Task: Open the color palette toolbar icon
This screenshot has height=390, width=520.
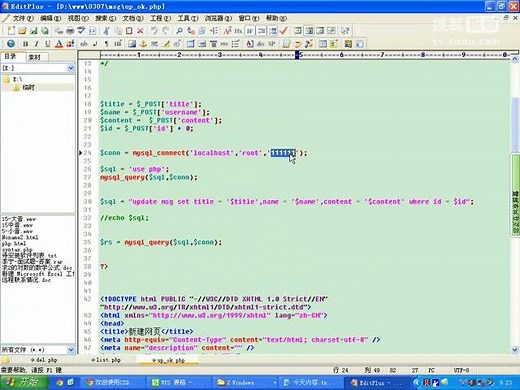Action: tap(70, 44)
